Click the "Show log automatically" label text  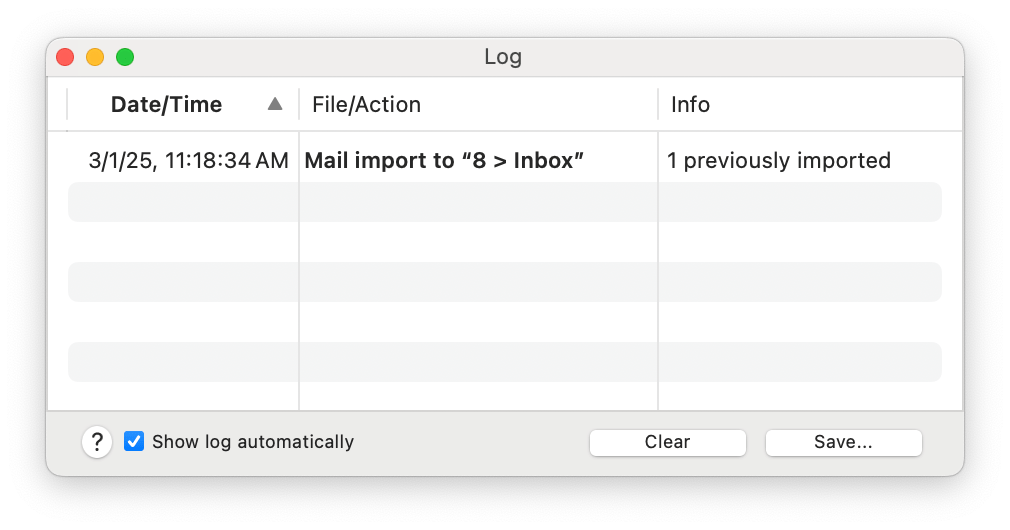[253, 442]
